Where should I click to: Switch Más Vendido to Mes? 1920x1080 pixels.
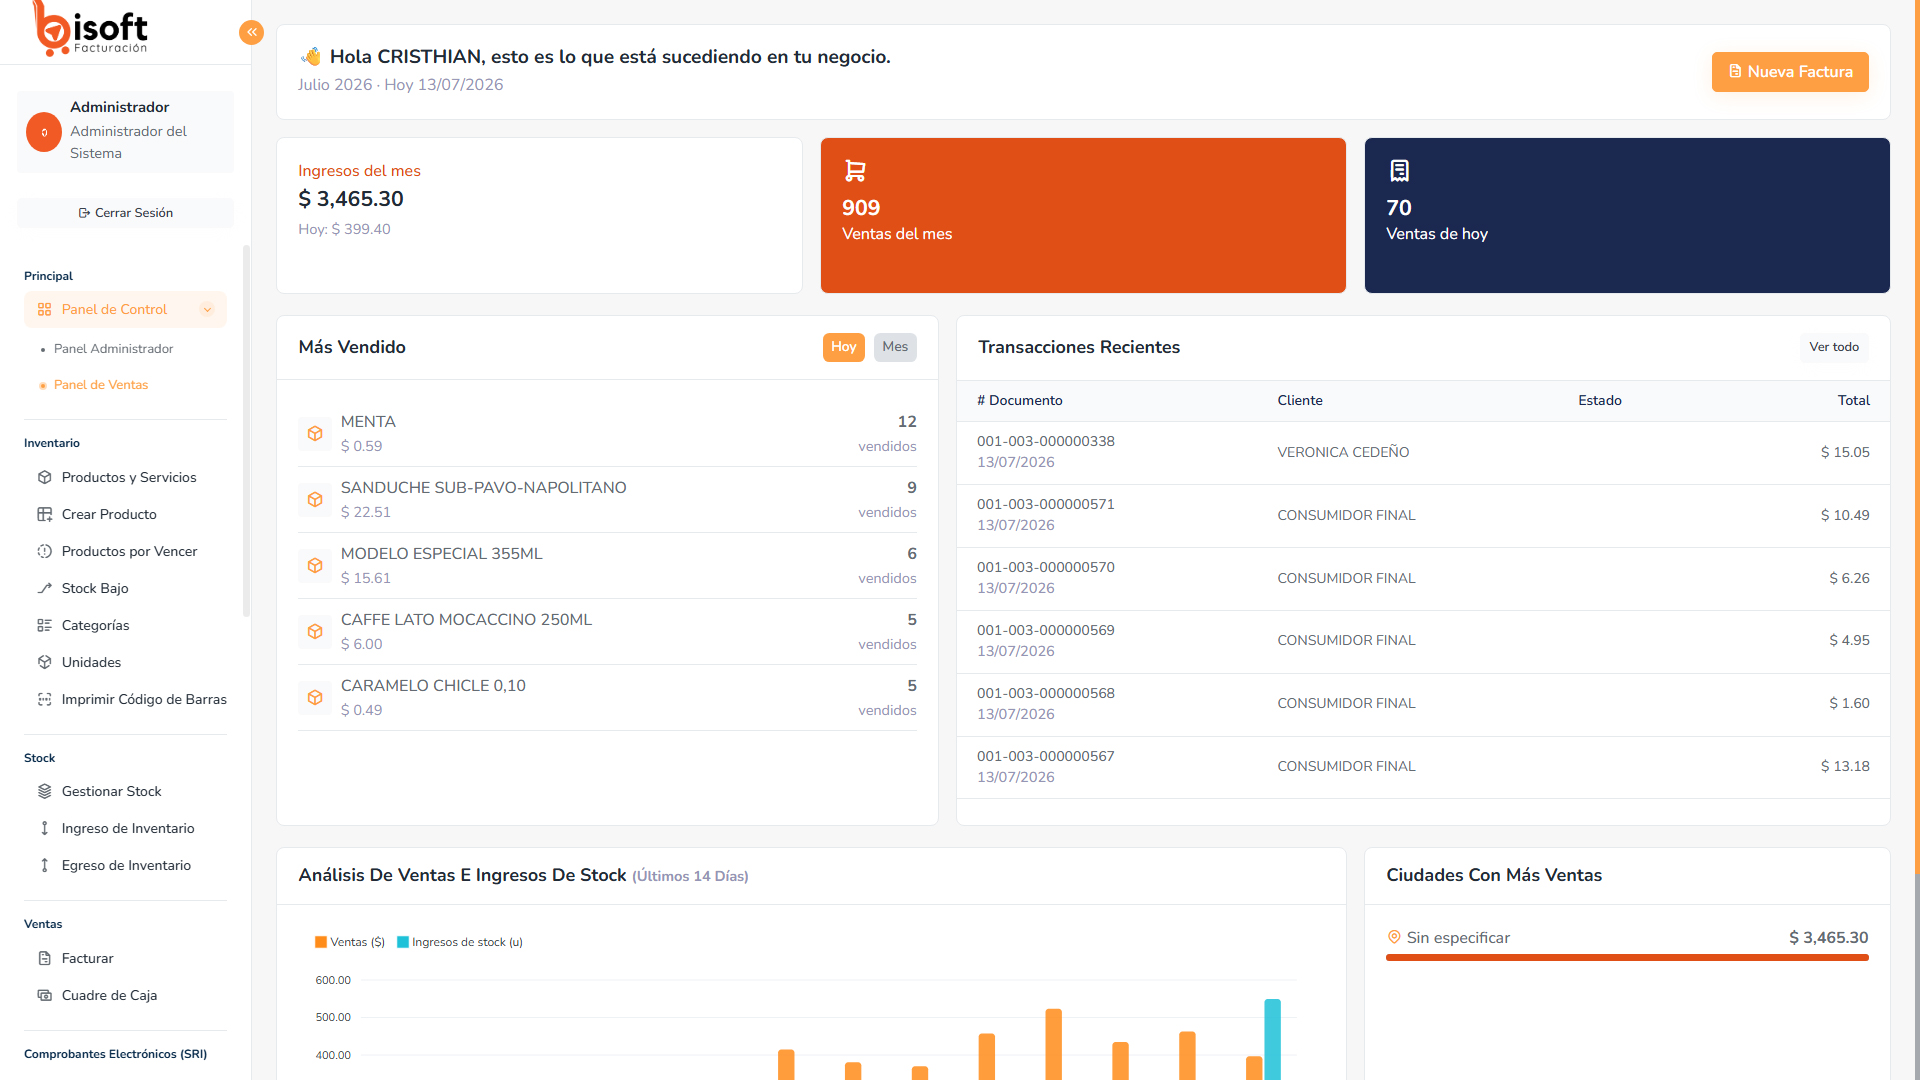tap(895, 347)
